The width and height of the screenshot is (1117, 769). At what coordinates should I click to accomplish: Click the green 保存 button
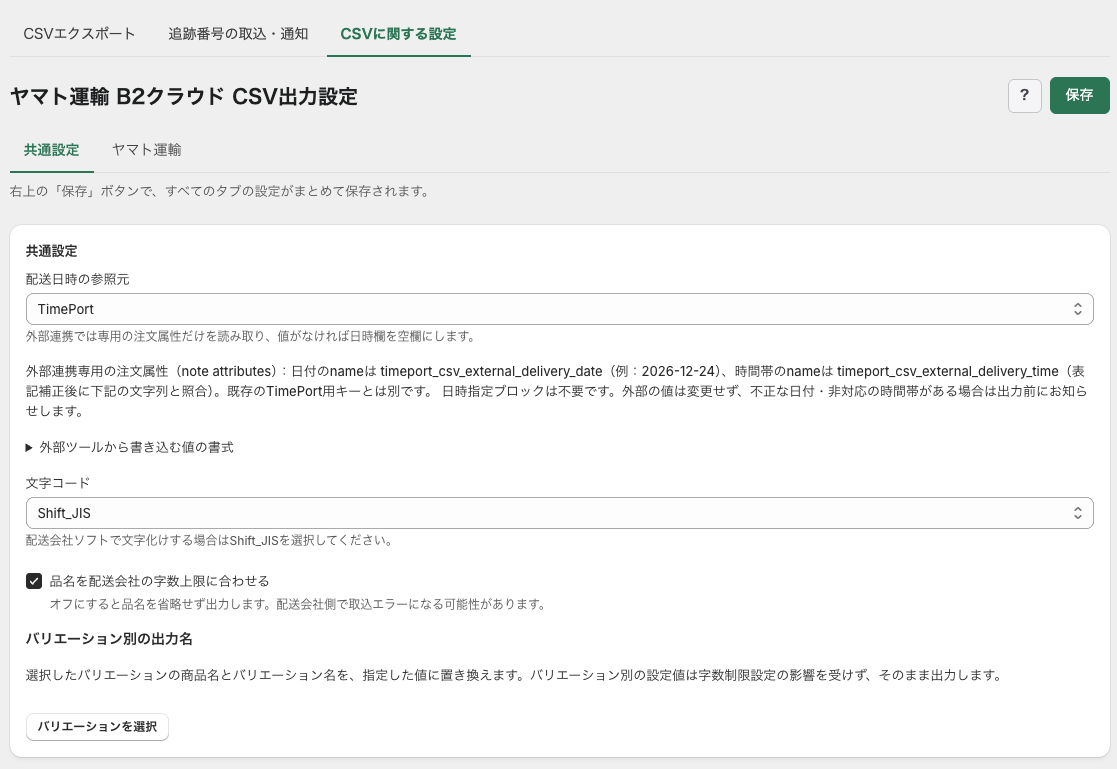click(1079, 96)
